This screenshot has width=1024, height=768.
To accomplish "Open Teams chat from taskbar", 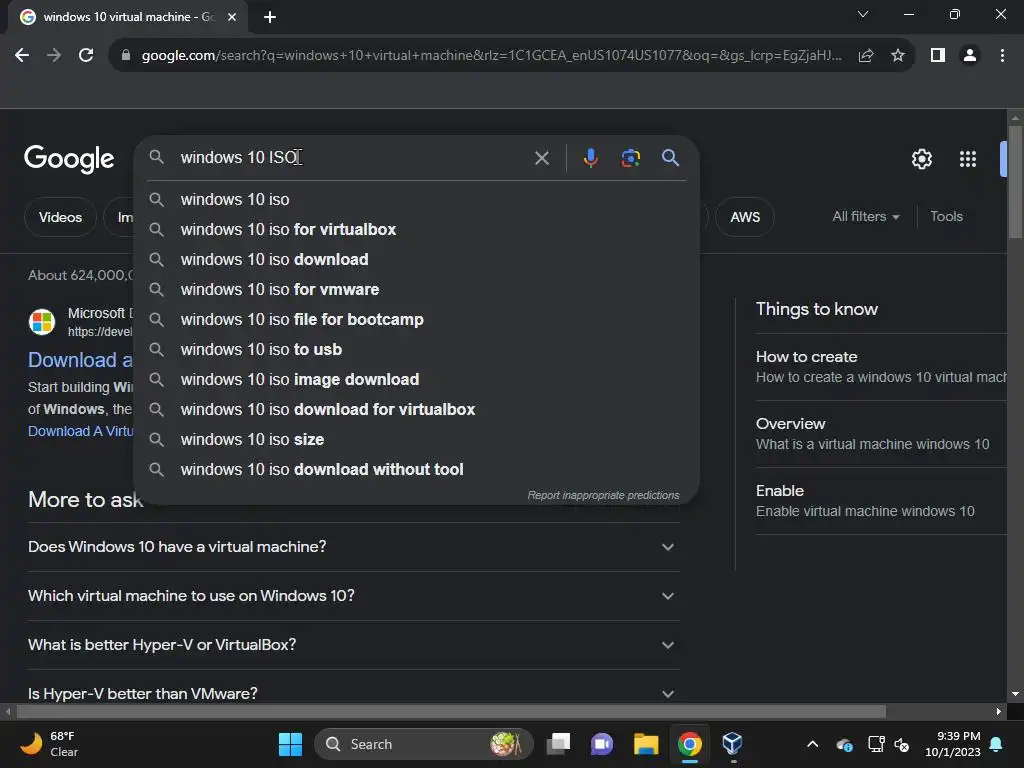I will [x=601, y=744].
